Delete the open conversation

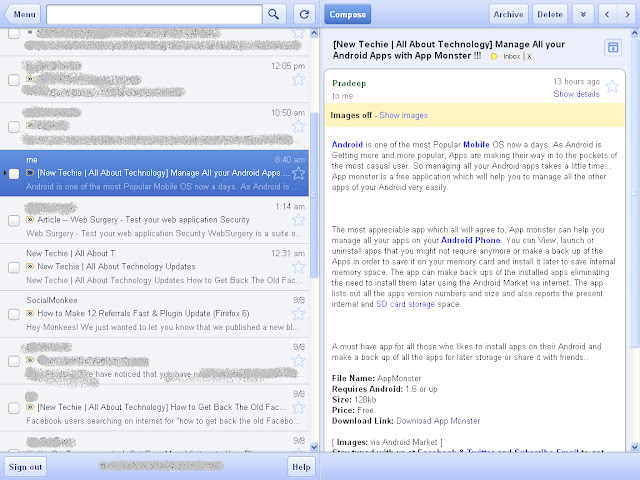pyautogui.click(x=550, y=15)
